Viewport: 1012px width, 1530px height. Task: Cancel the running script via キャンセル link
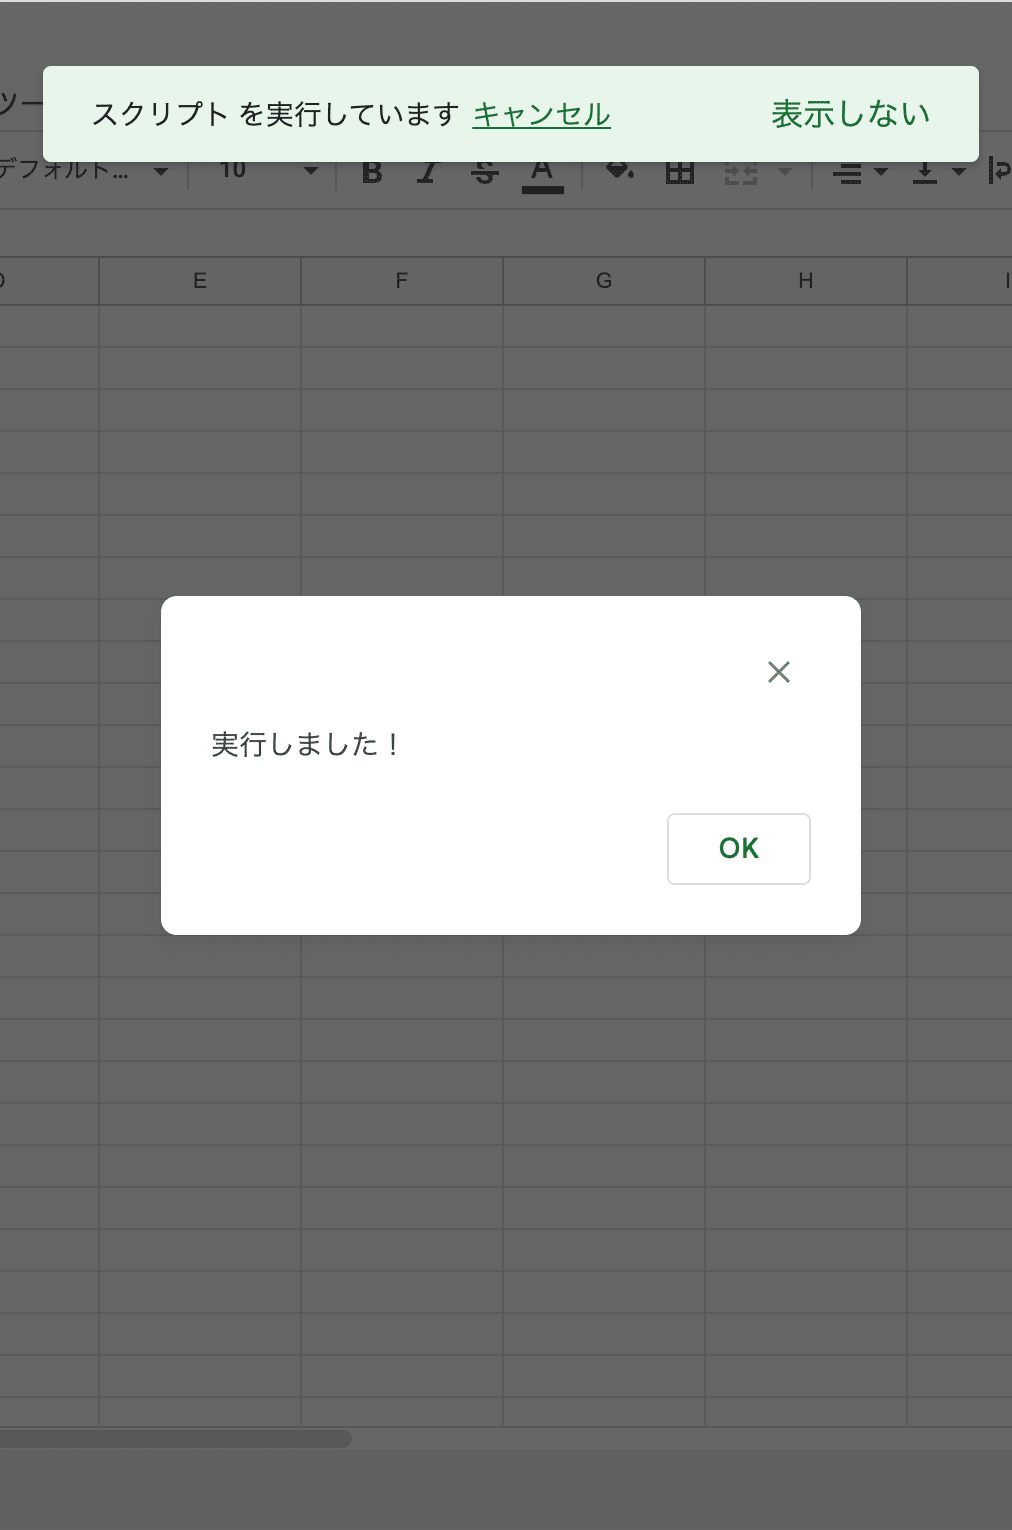[x=541, y=114]
